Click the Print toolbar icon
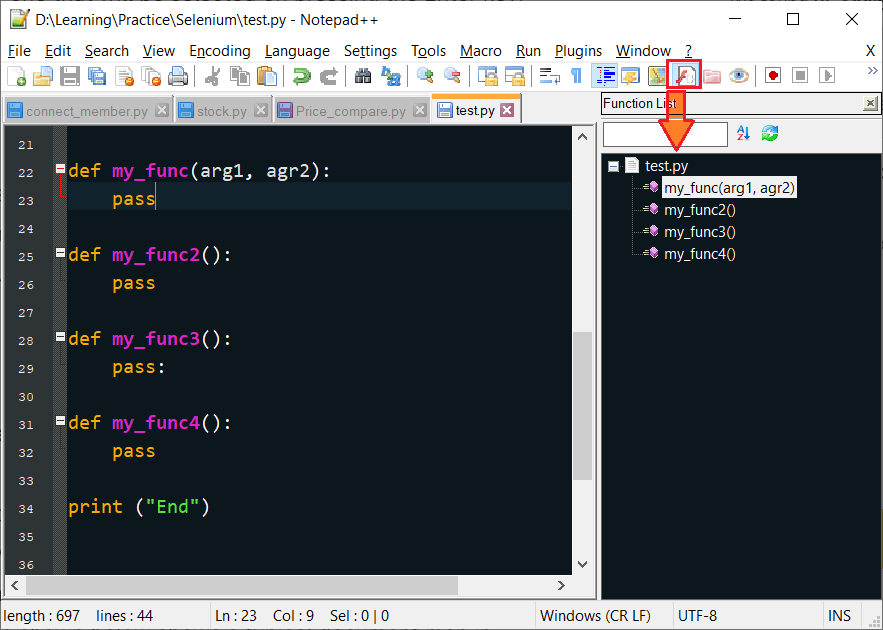Viewport: 883px width, 630px height. pos(178,75)
